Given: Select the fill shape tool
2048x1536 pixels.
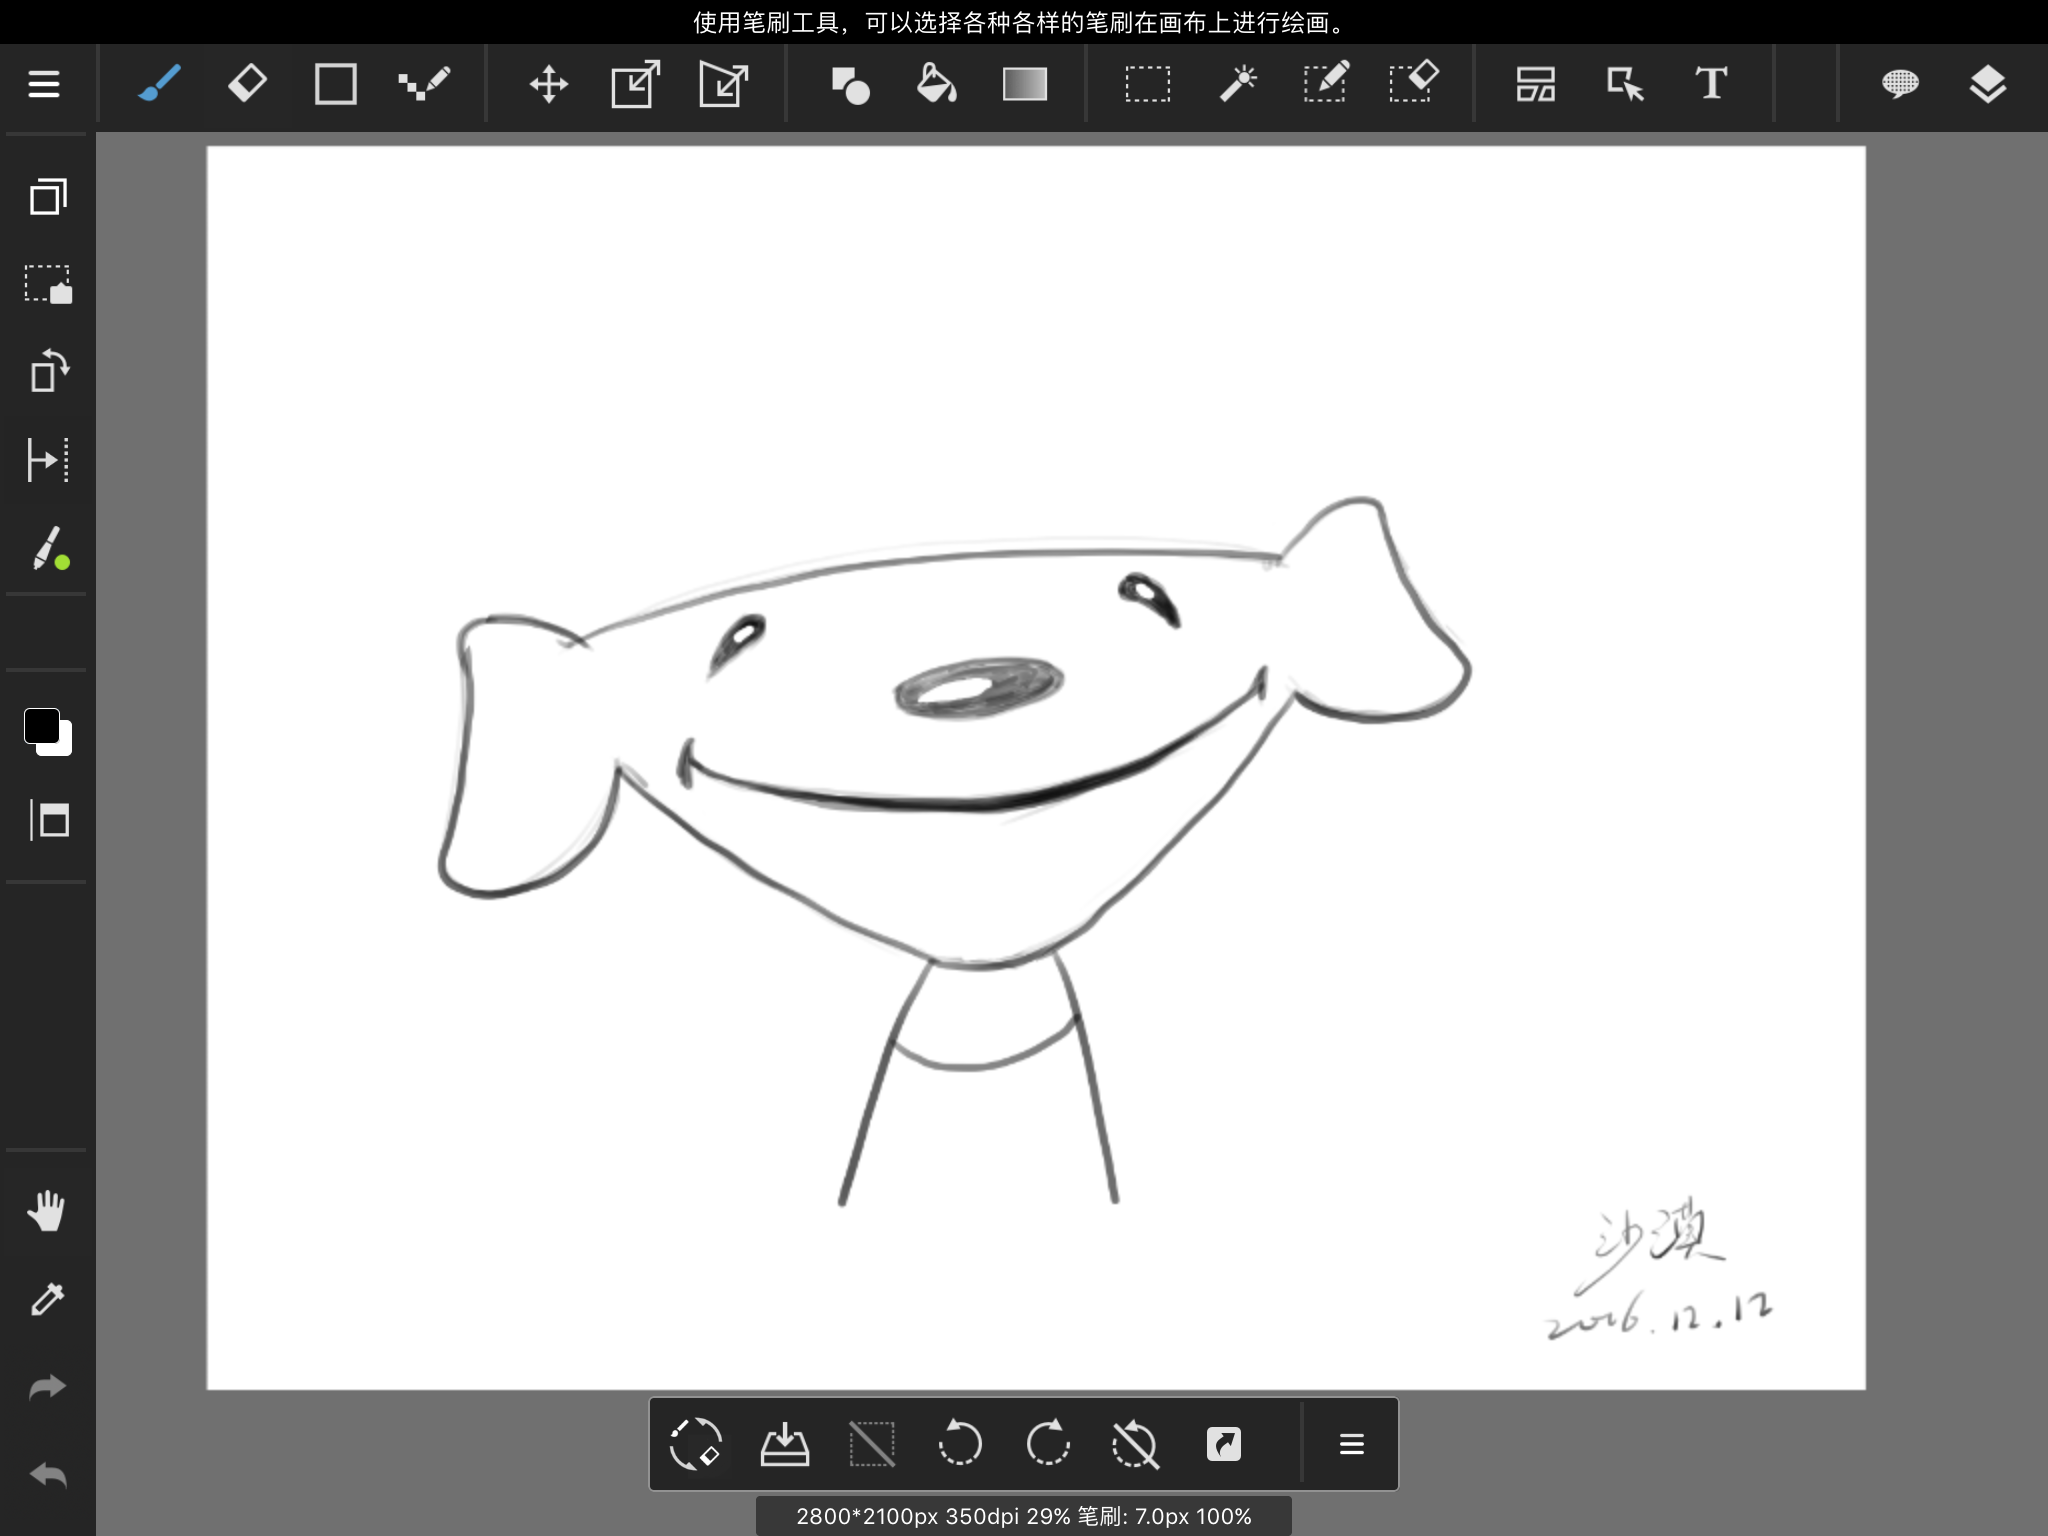Looking at the screenshot, I should (x=850, y=84).
